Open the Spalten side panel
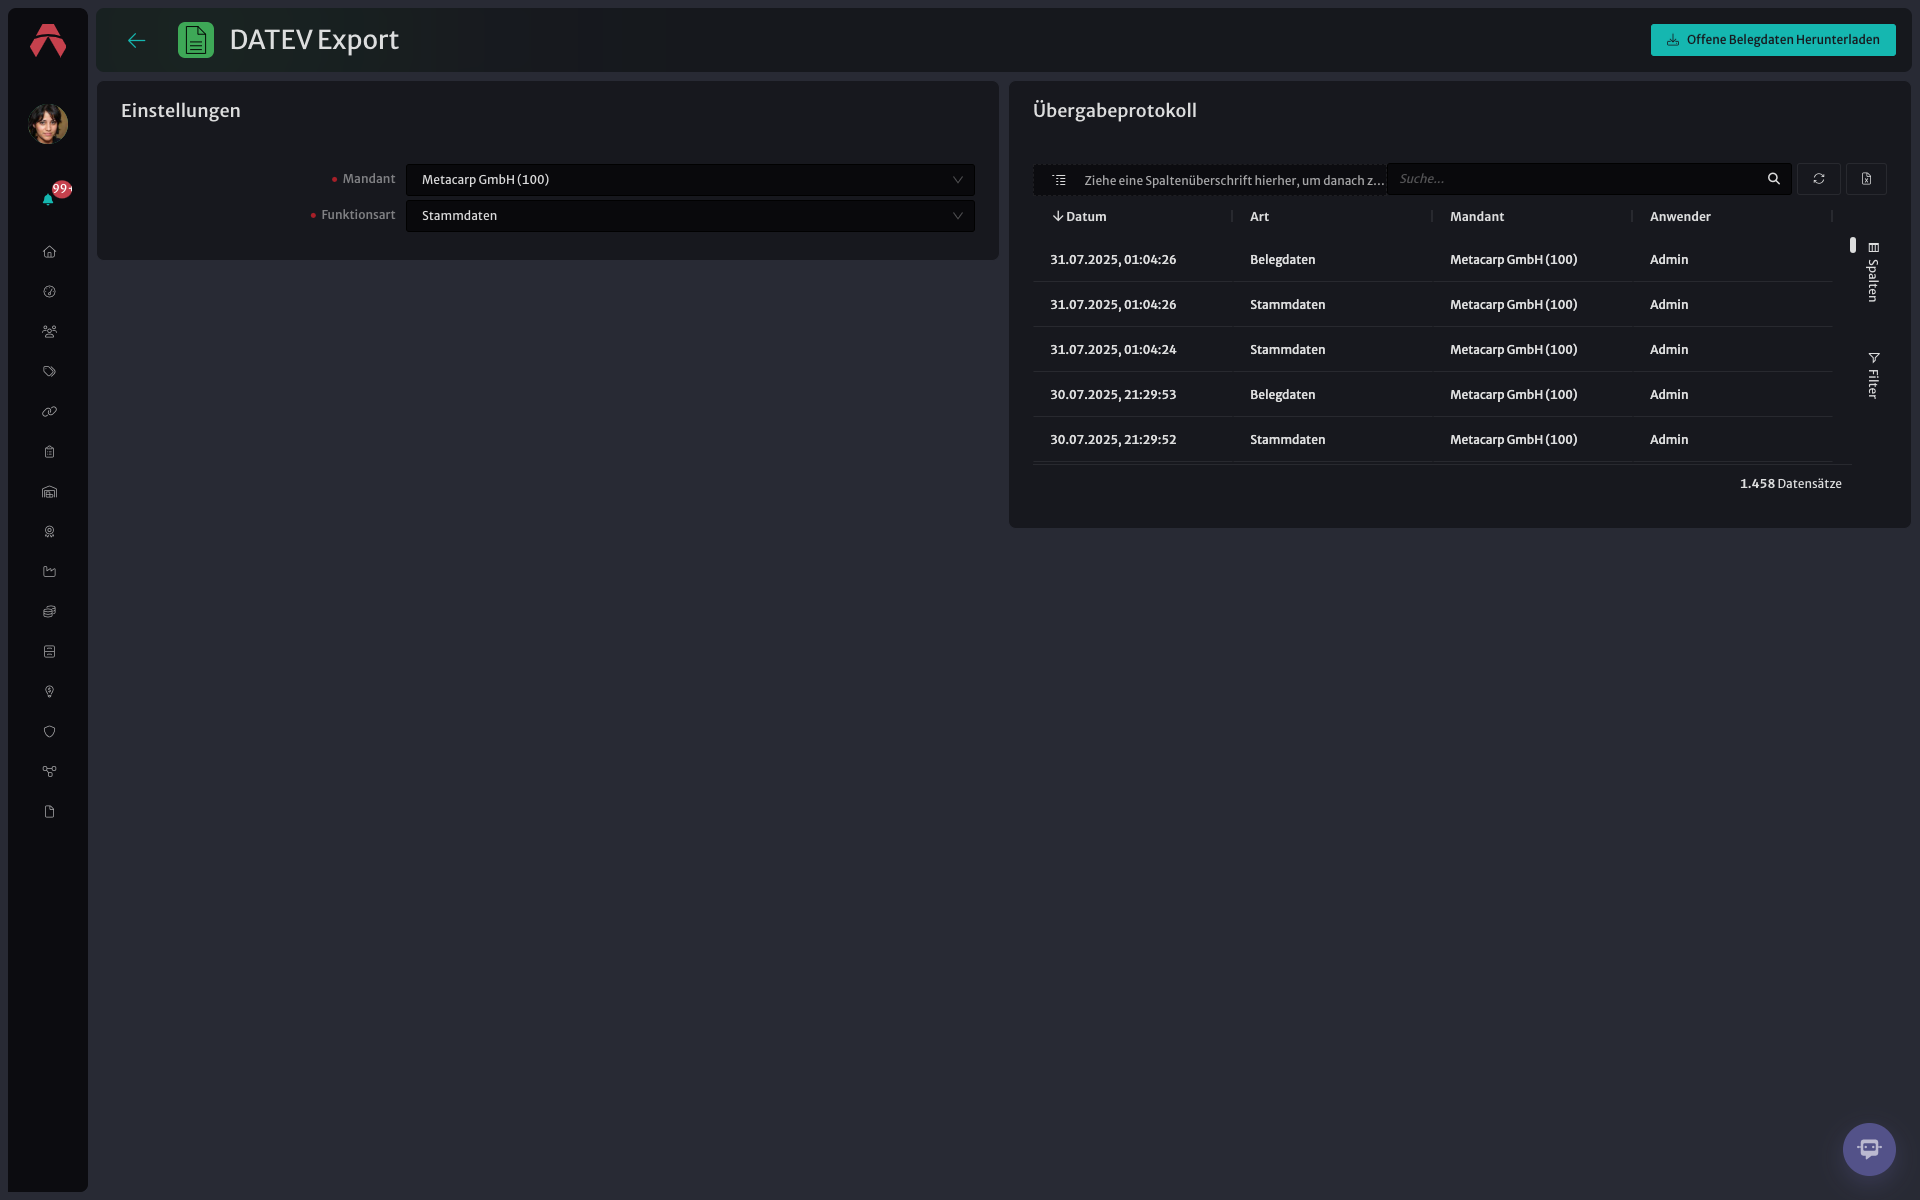 [1873, 272]
